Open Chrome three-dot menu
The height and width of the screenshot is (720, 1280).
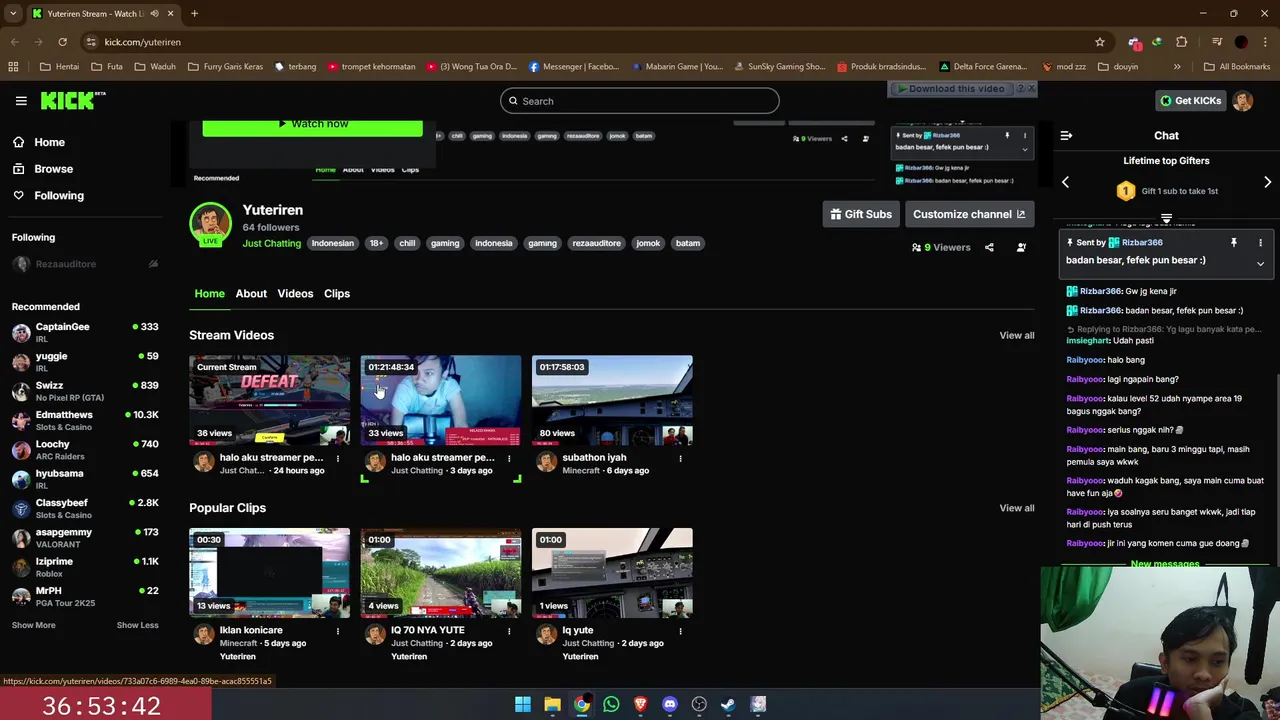pos(1266,42)
